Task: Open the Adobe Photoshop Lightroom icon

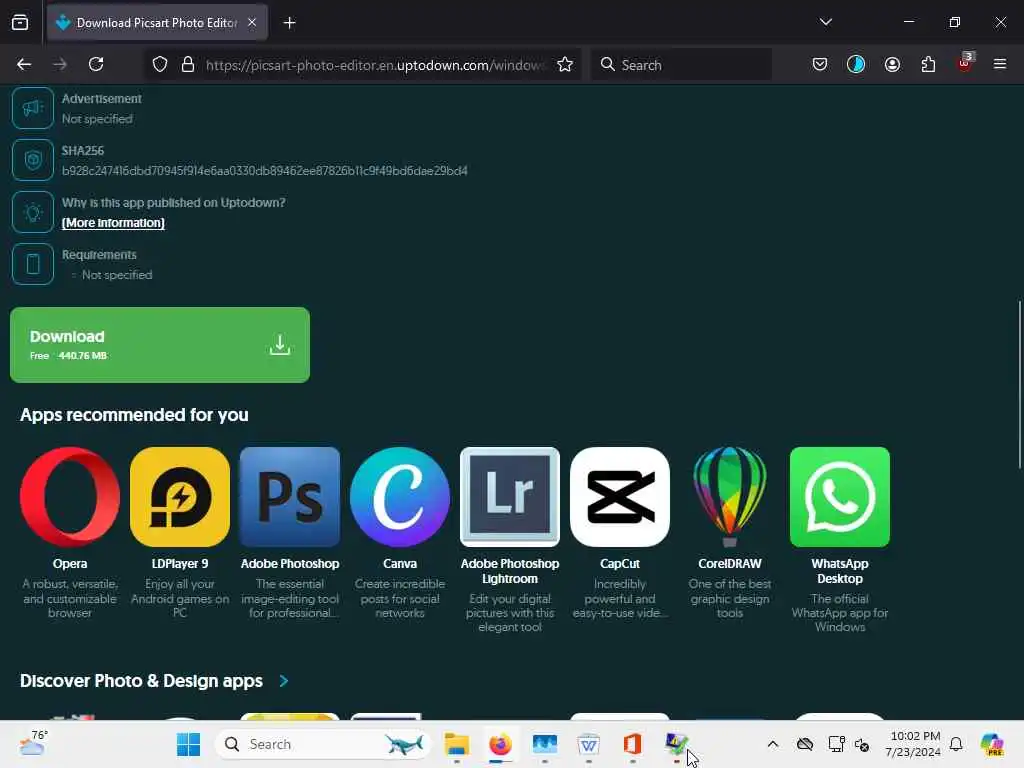Action: 510,497
